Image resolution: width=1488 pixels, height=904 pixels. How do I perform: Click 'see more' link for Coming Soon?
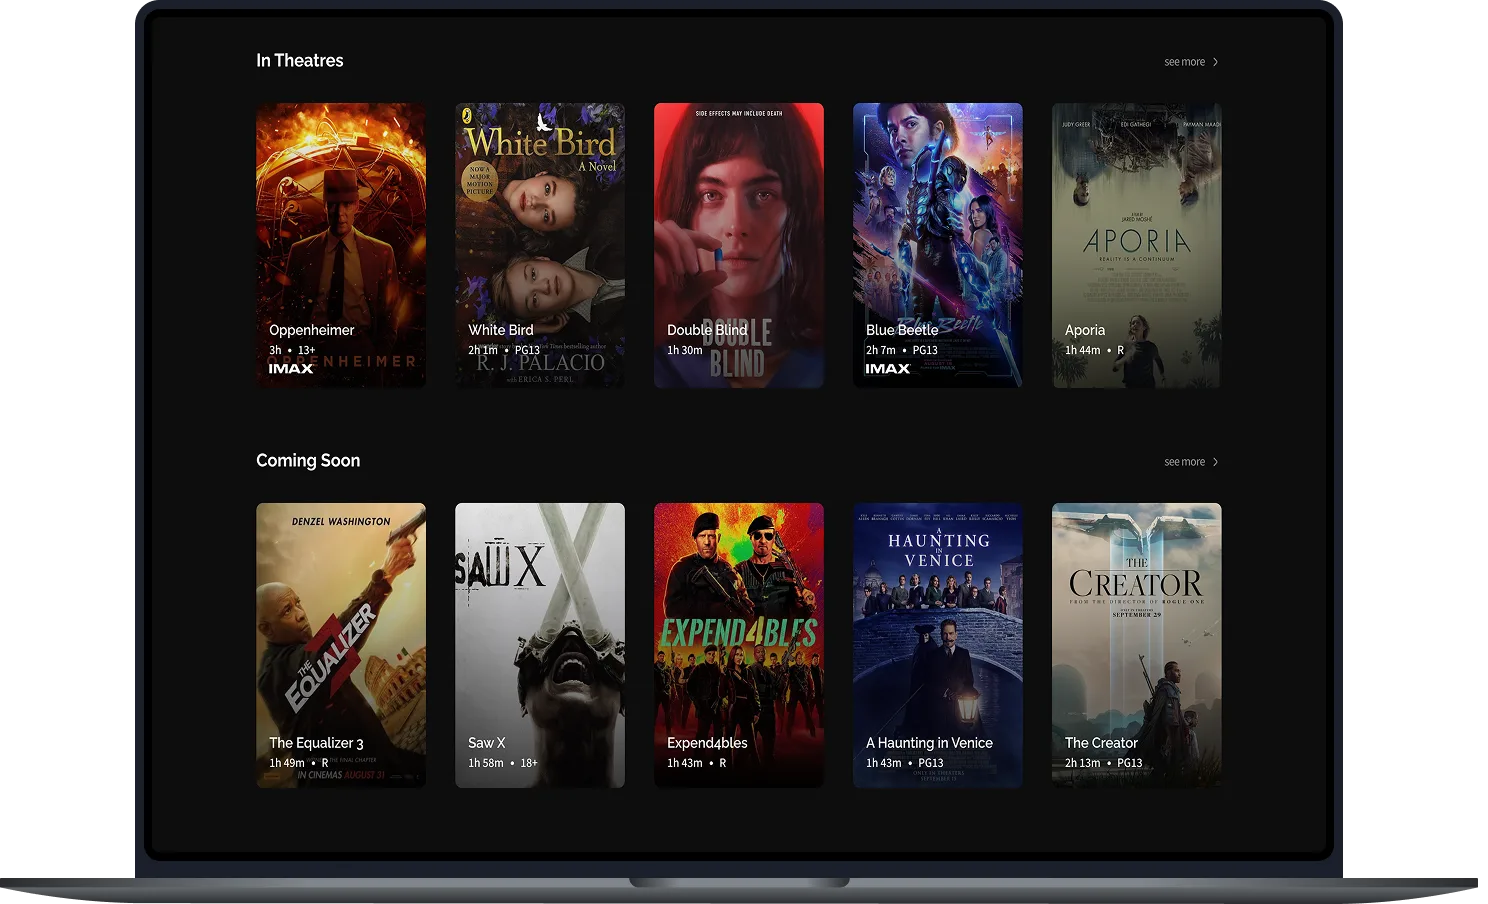[x=1184, y=462]
